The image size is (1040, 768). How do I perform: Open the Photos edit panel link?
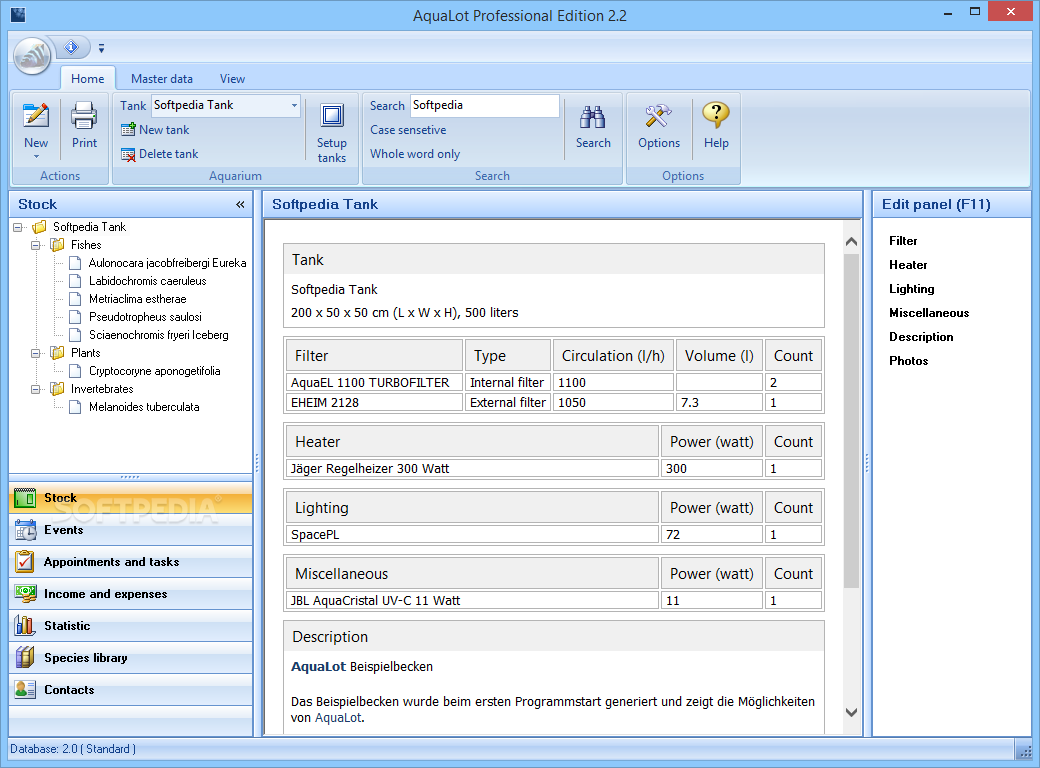pyautogui.click(x=908, y=360)
